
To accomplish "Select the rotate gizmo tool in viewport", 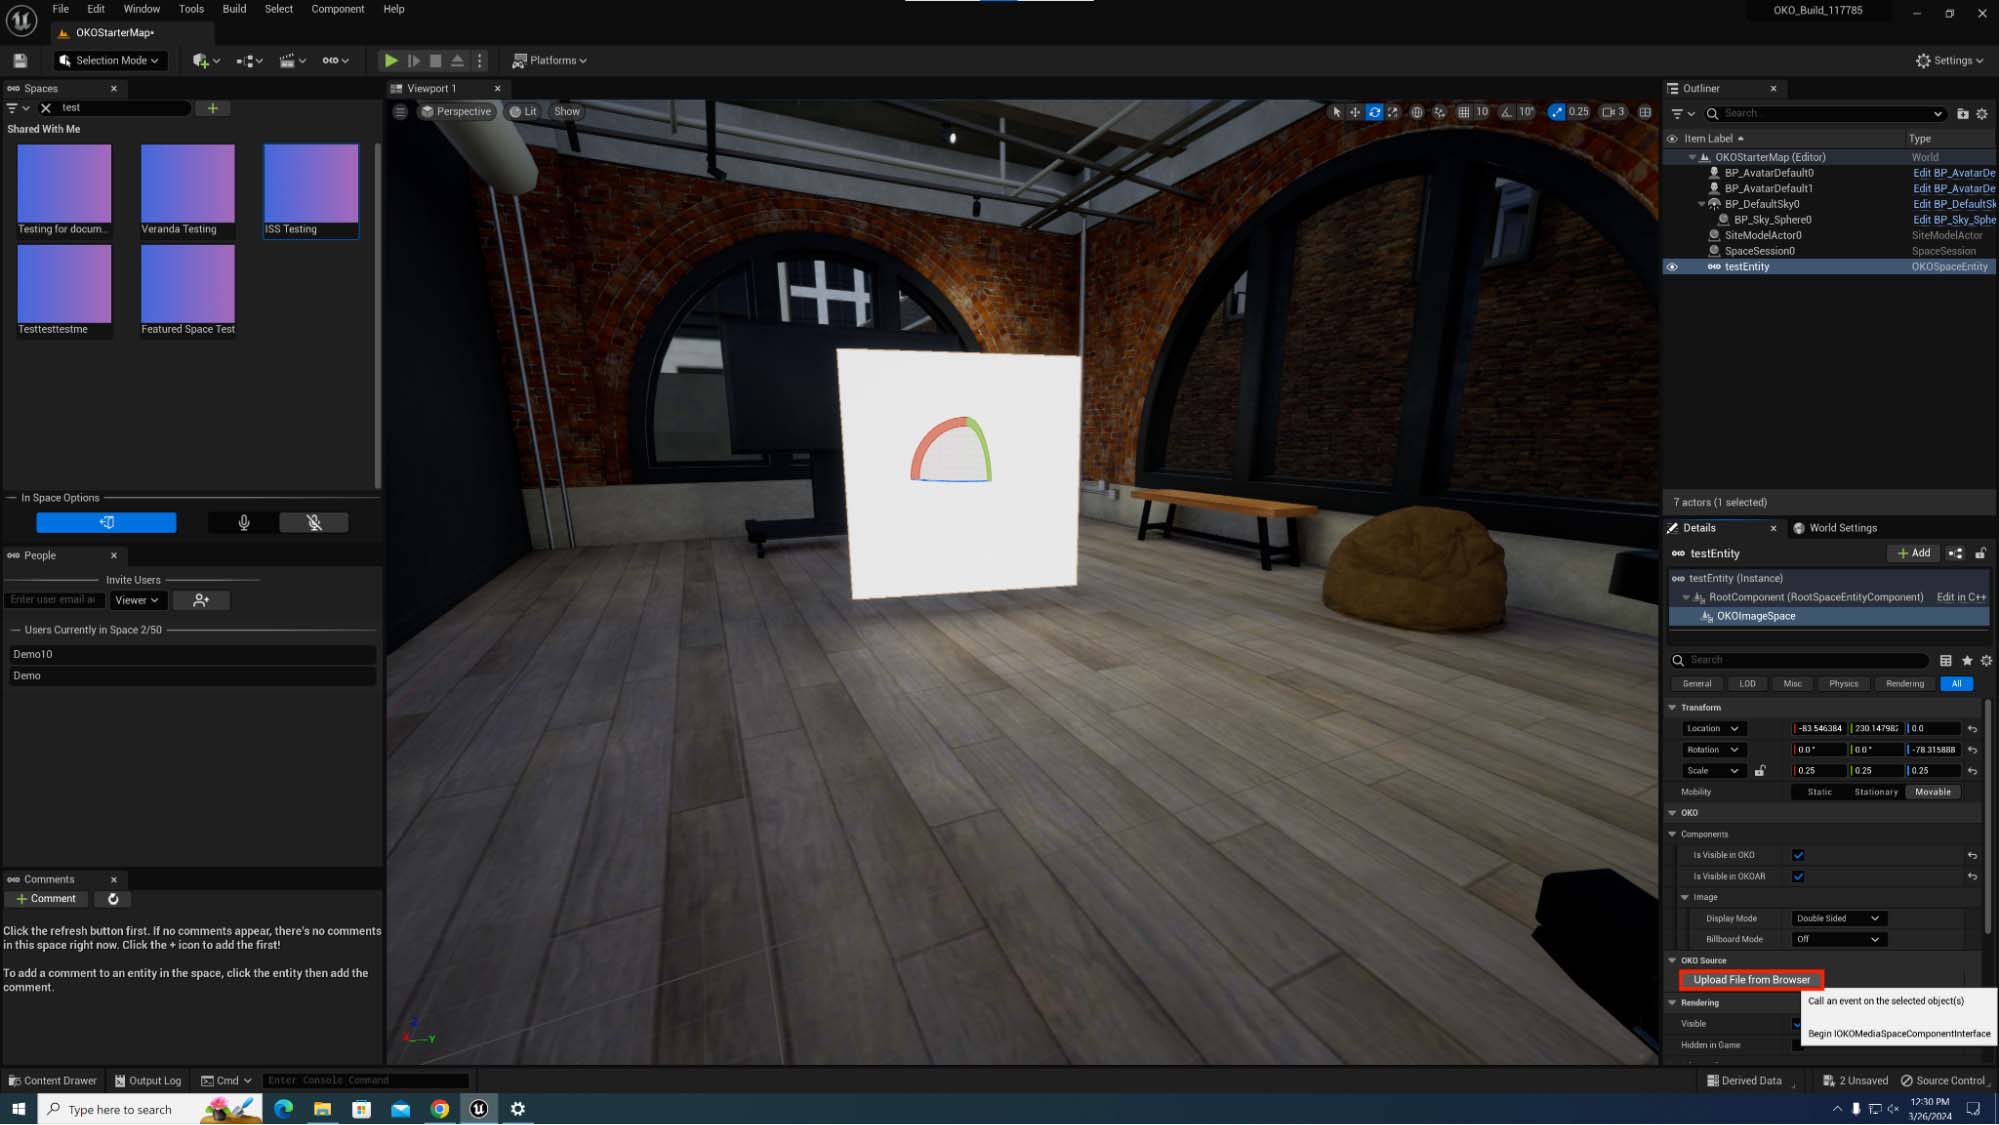I will 1374,112.
